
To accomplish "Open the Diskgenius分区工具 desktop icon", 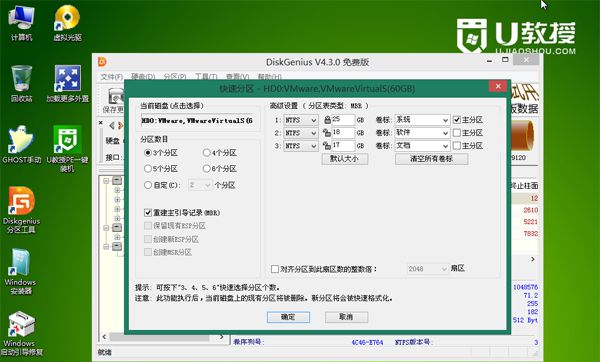I will coord(21,210).
